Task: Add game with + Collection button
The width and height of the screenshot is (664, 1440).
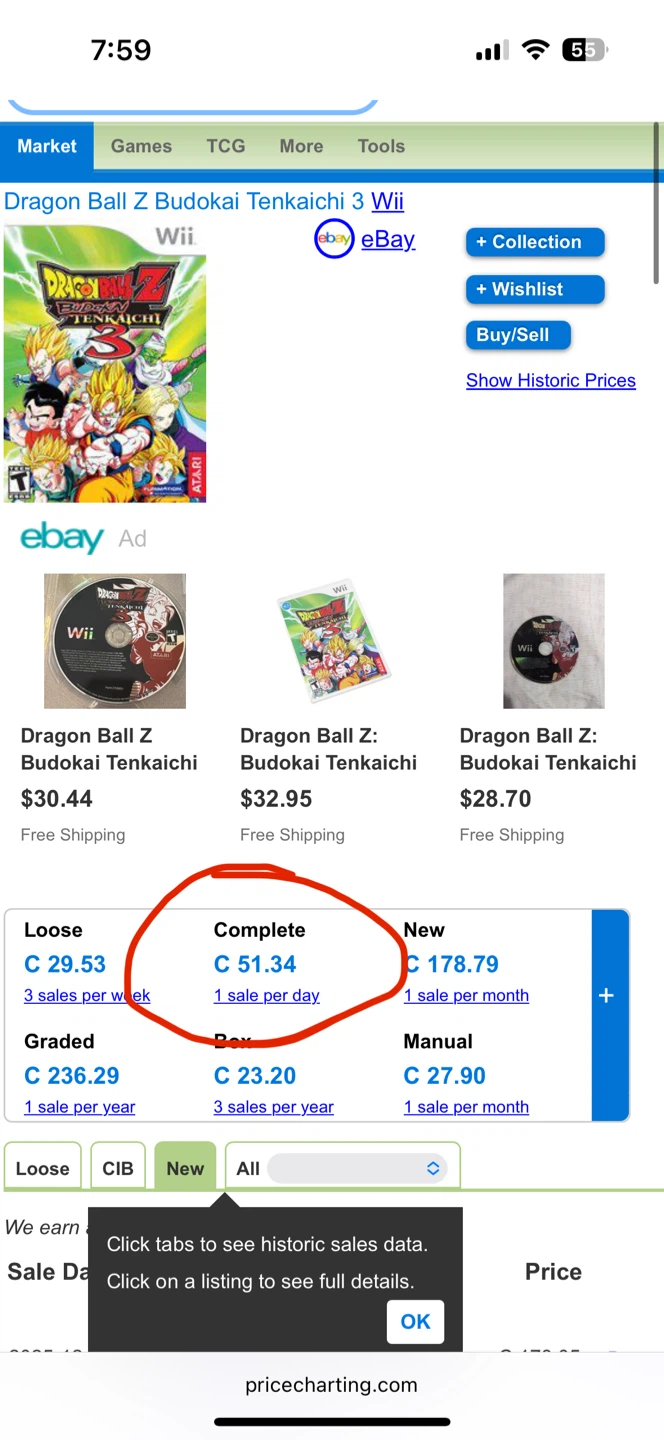Action: tap(535, 242)
